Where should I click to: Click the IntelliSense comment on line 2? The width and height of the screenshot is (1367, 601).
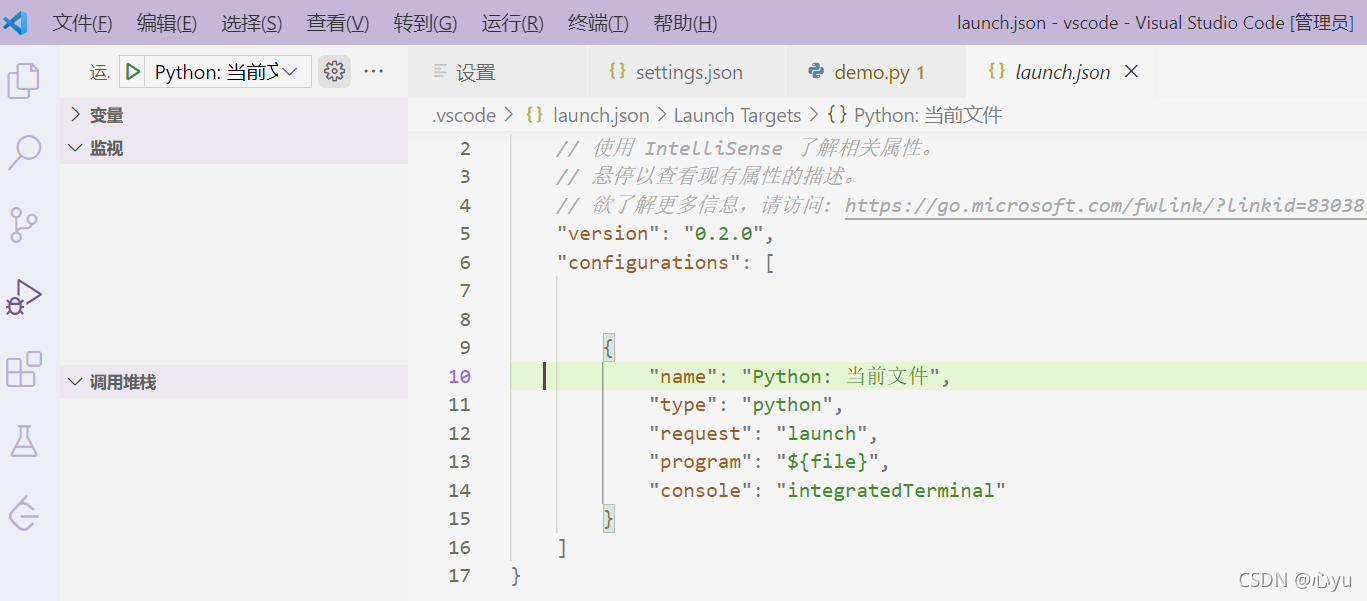coord(745,149)
